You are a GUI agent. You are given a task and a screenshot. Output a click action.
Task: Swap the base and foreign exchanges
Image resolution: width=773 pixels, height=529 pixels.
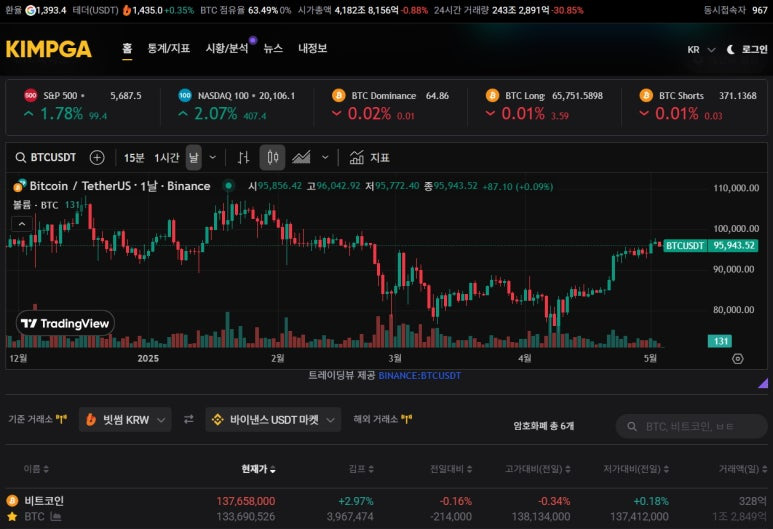(x=189, y=419)
